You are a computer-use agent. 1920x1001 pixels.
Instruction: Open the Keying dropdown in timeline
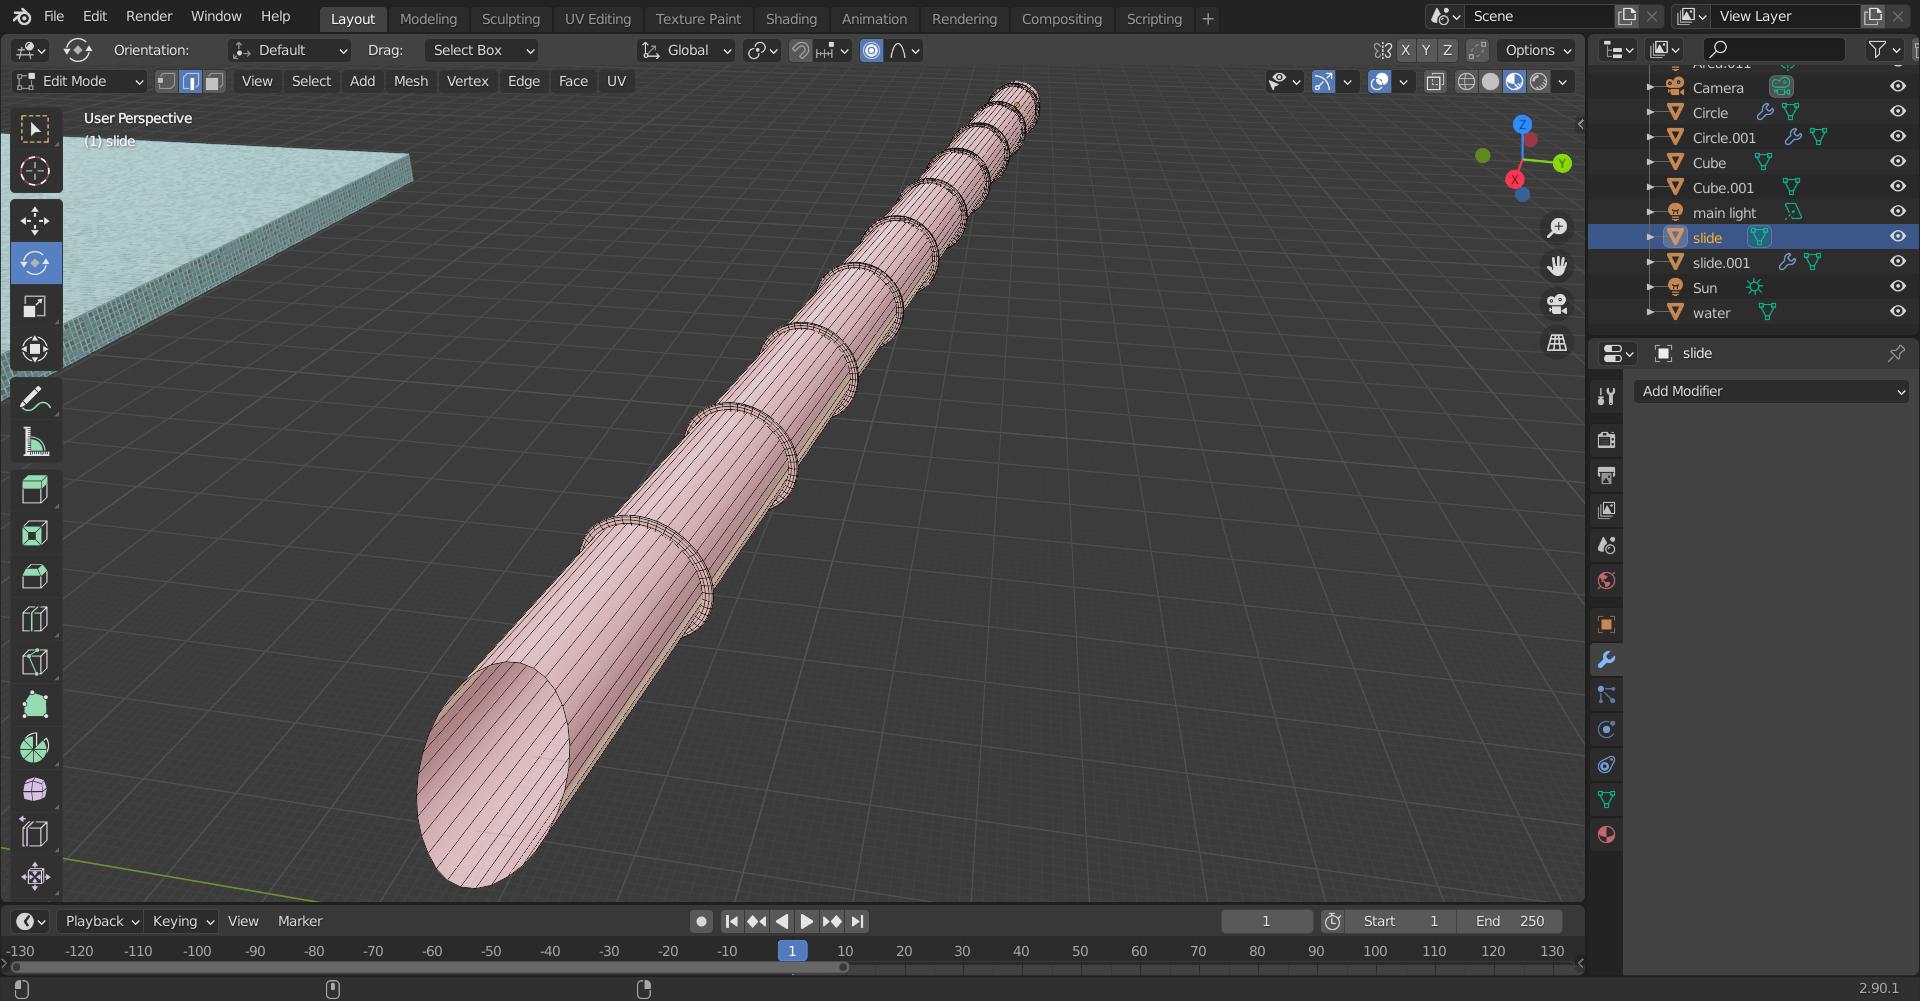pyautogui.click(x=183, y=921)
